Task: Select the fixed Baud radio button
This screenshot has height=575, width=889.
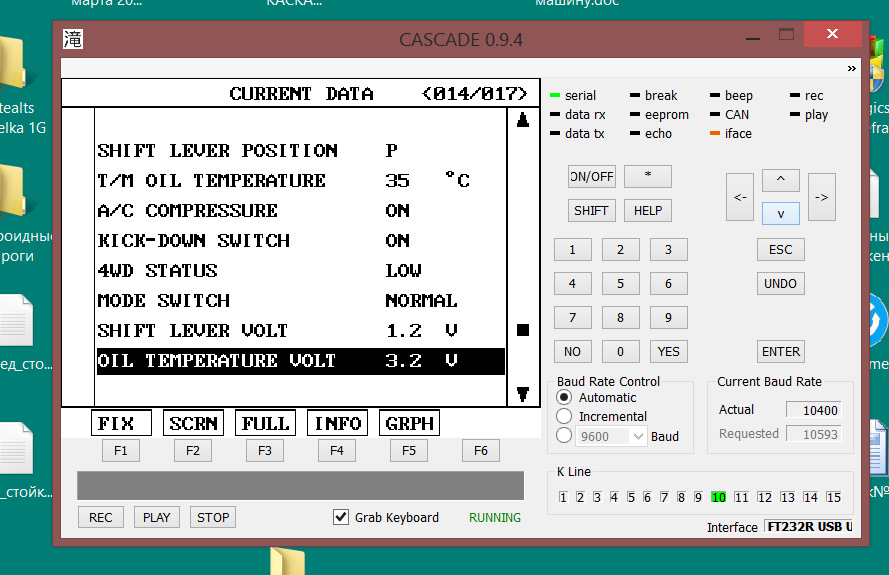Action: coord(564,436)
